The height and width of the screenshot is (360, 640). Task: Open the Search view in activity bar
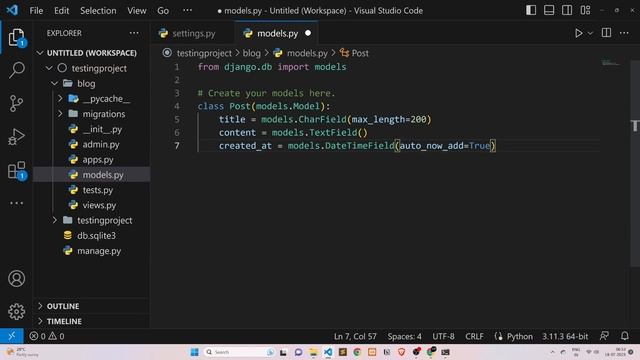[x=16, y=70]
